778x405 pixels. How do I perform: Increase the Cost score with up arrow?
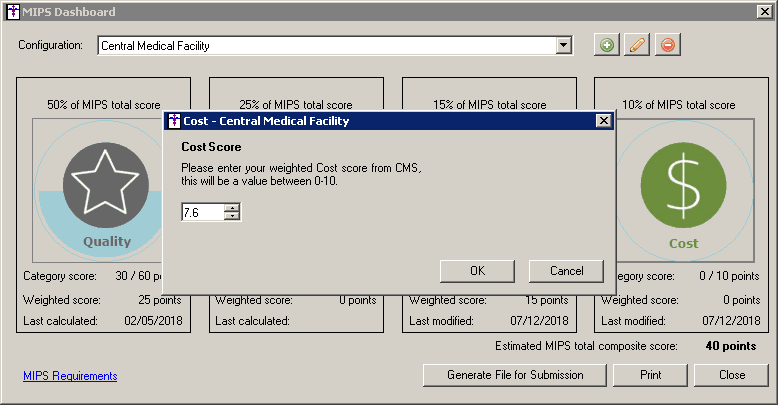(x=233, y=208)
